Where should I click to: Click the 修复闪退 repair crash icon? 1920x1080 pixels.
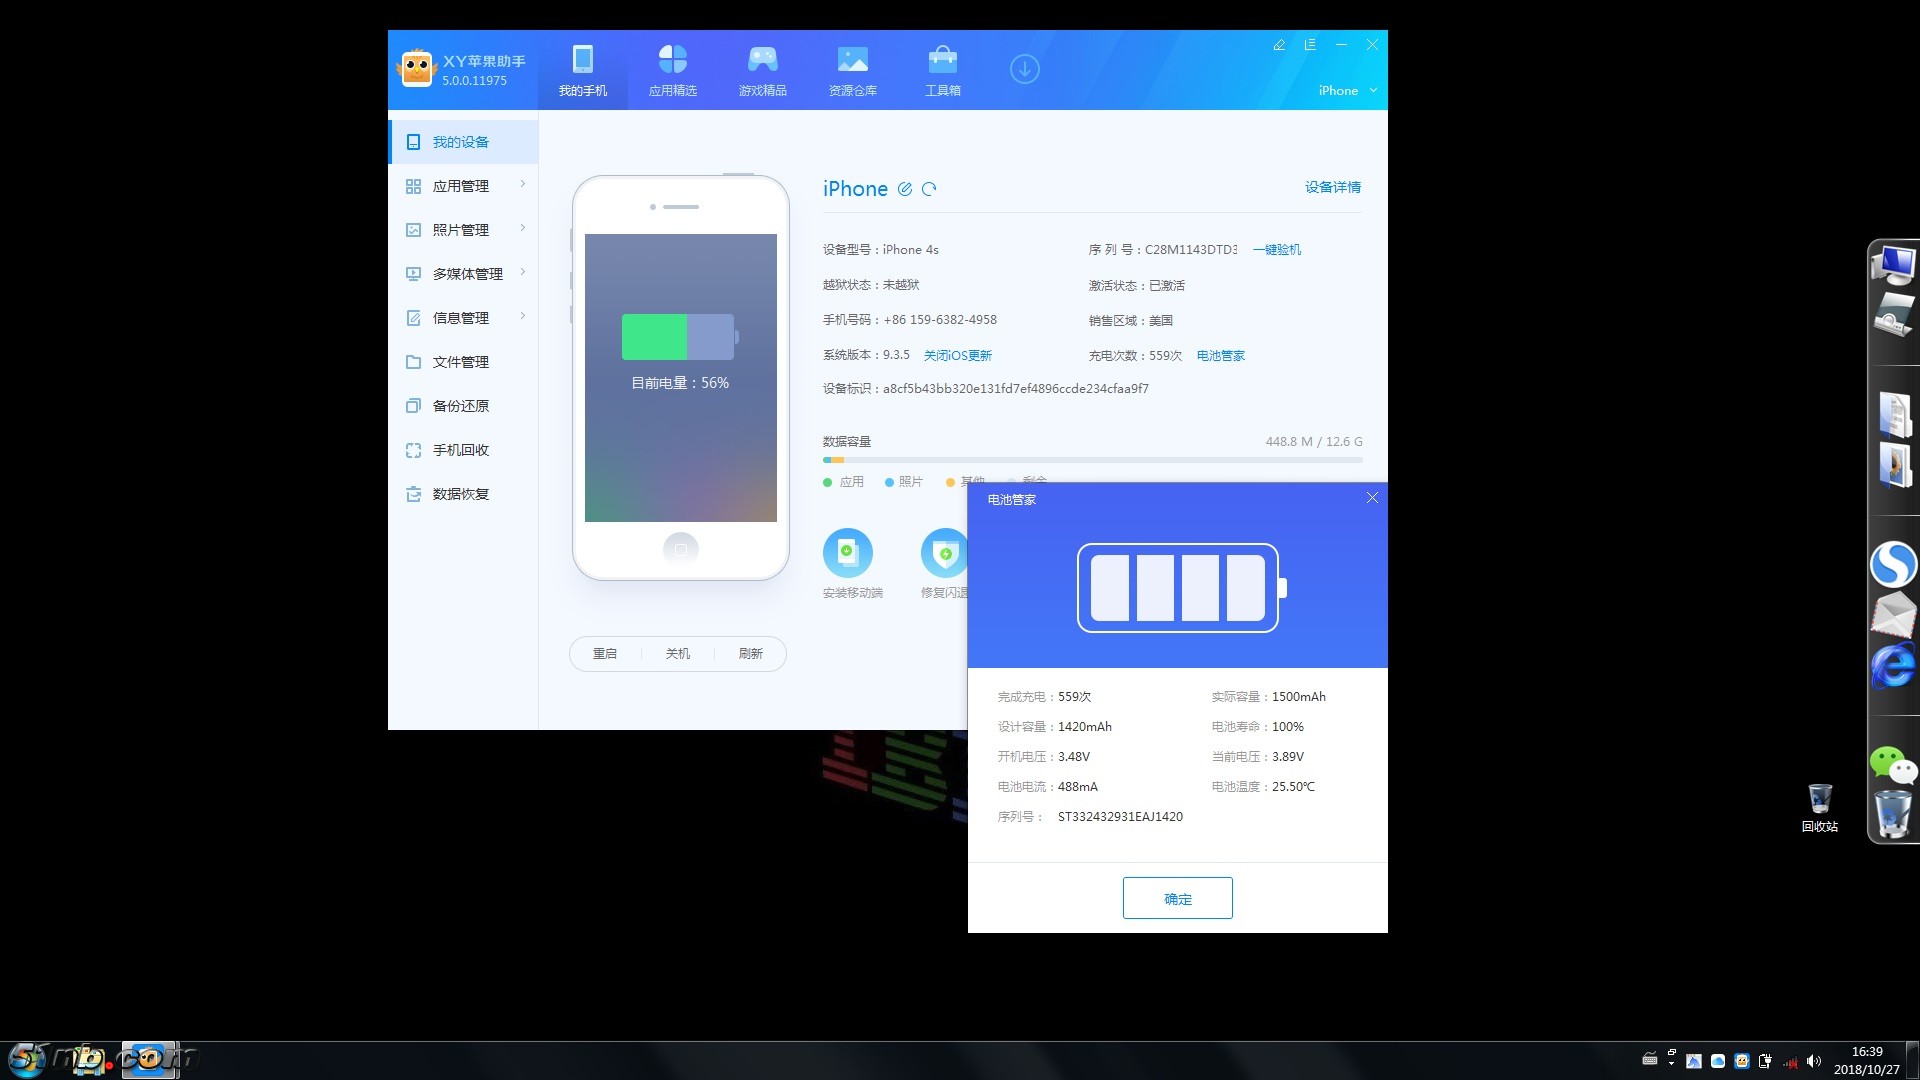click(x=944, y=553)
